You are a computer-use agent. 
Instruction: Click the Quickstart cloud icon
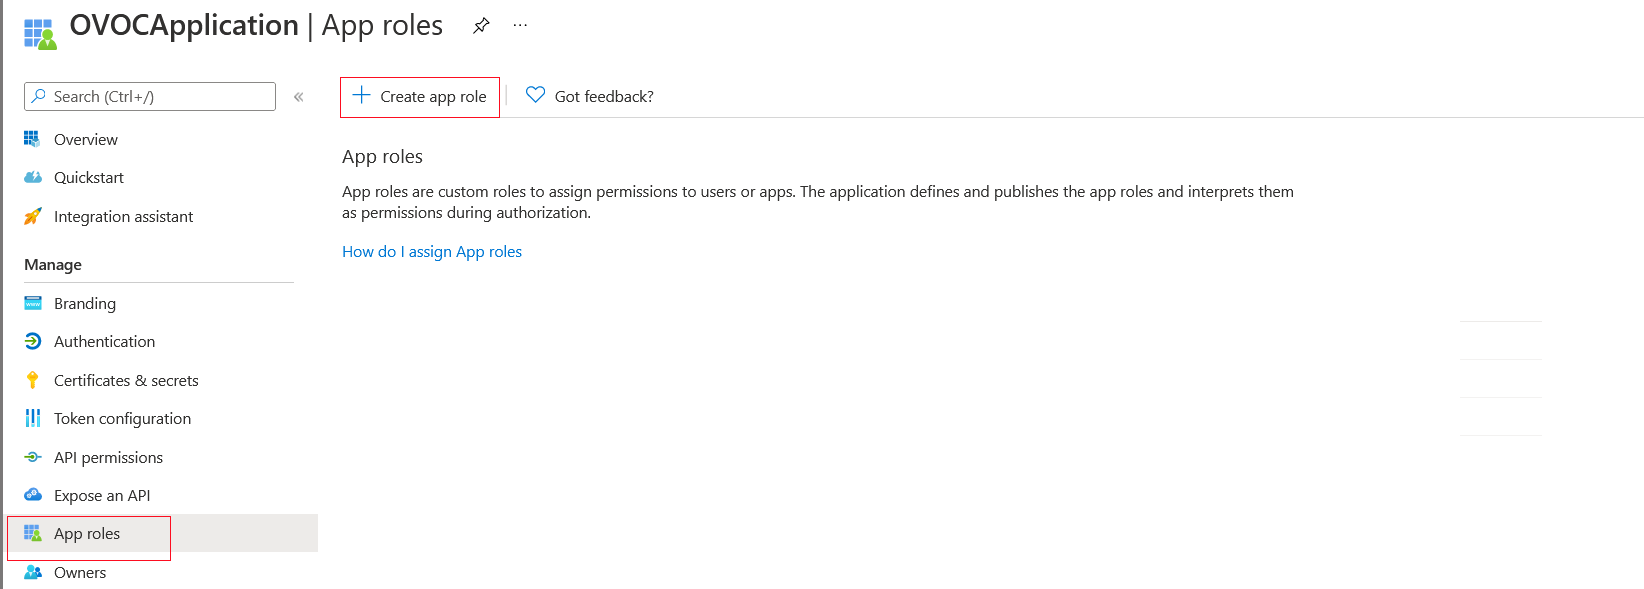coord(33,178)
